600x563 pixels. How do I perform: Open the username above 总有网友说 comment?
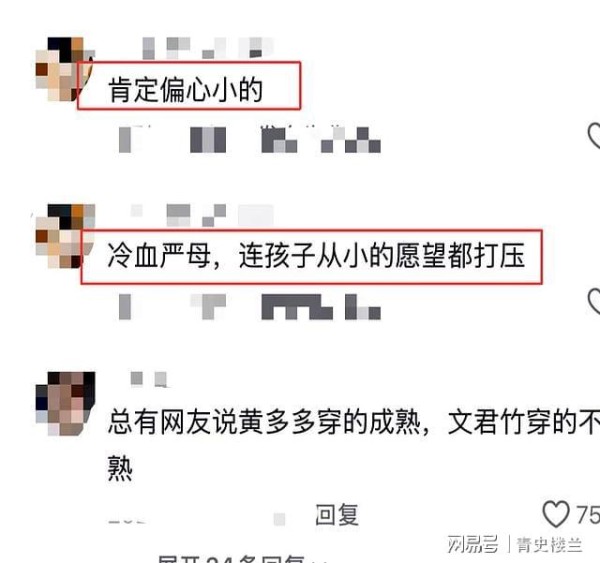coord(149,379)
